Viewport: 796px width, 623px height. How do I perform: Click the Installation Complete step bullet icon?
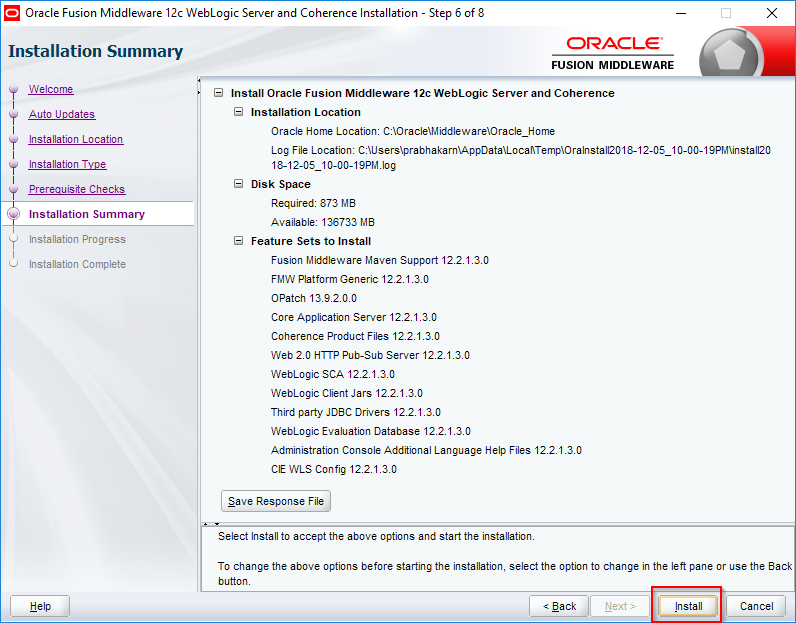[14, 264]
